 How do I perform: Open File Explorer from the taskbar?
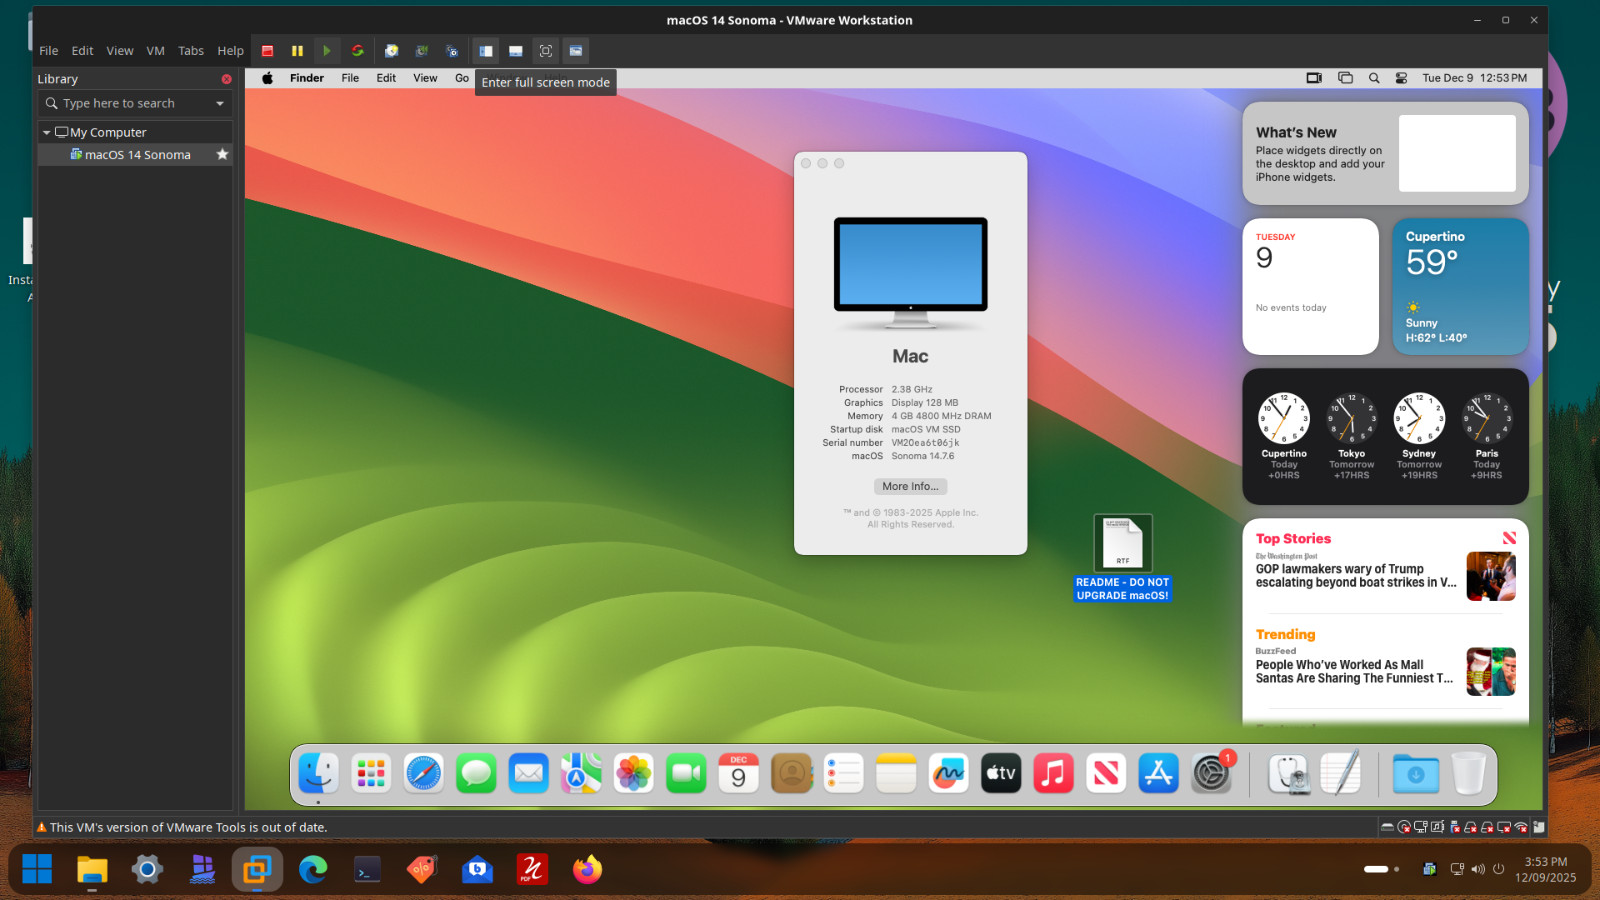[x=92, y=870]
